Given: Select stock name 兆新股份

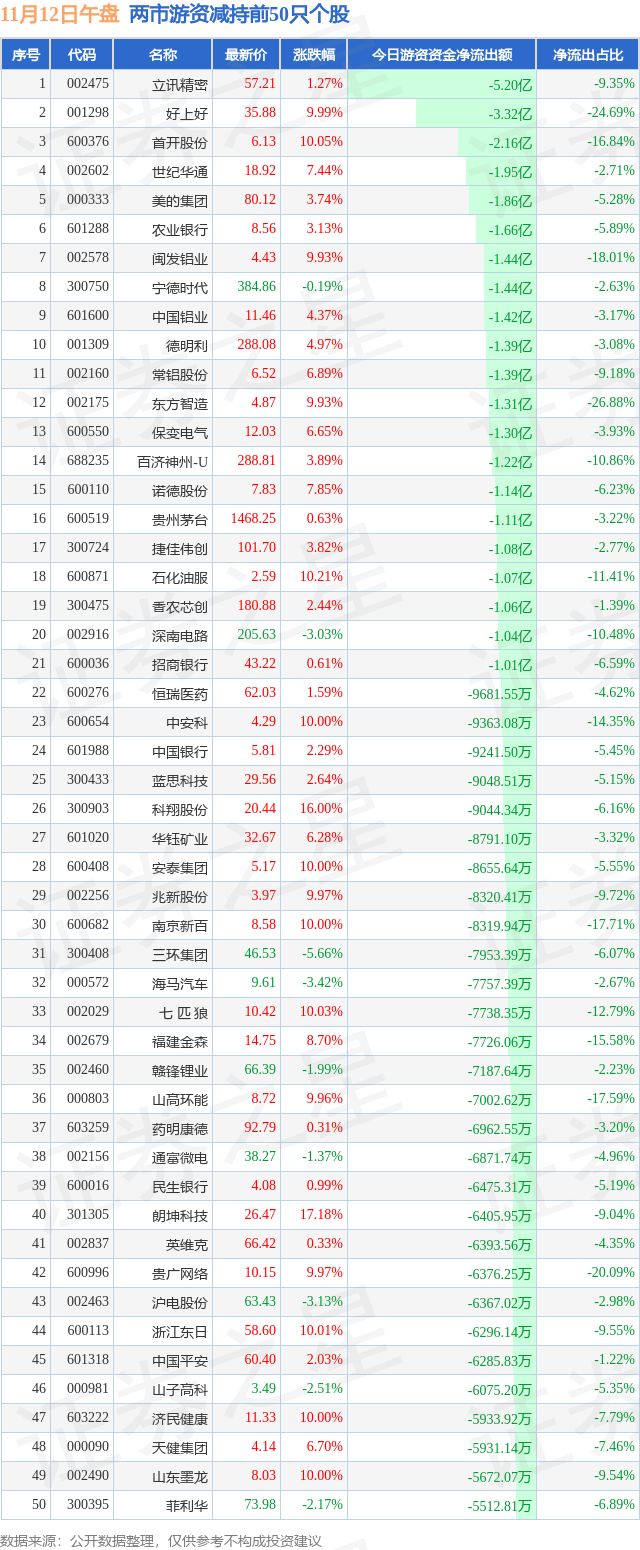Looking at the screenshot, I should click(x=180, y=897).
